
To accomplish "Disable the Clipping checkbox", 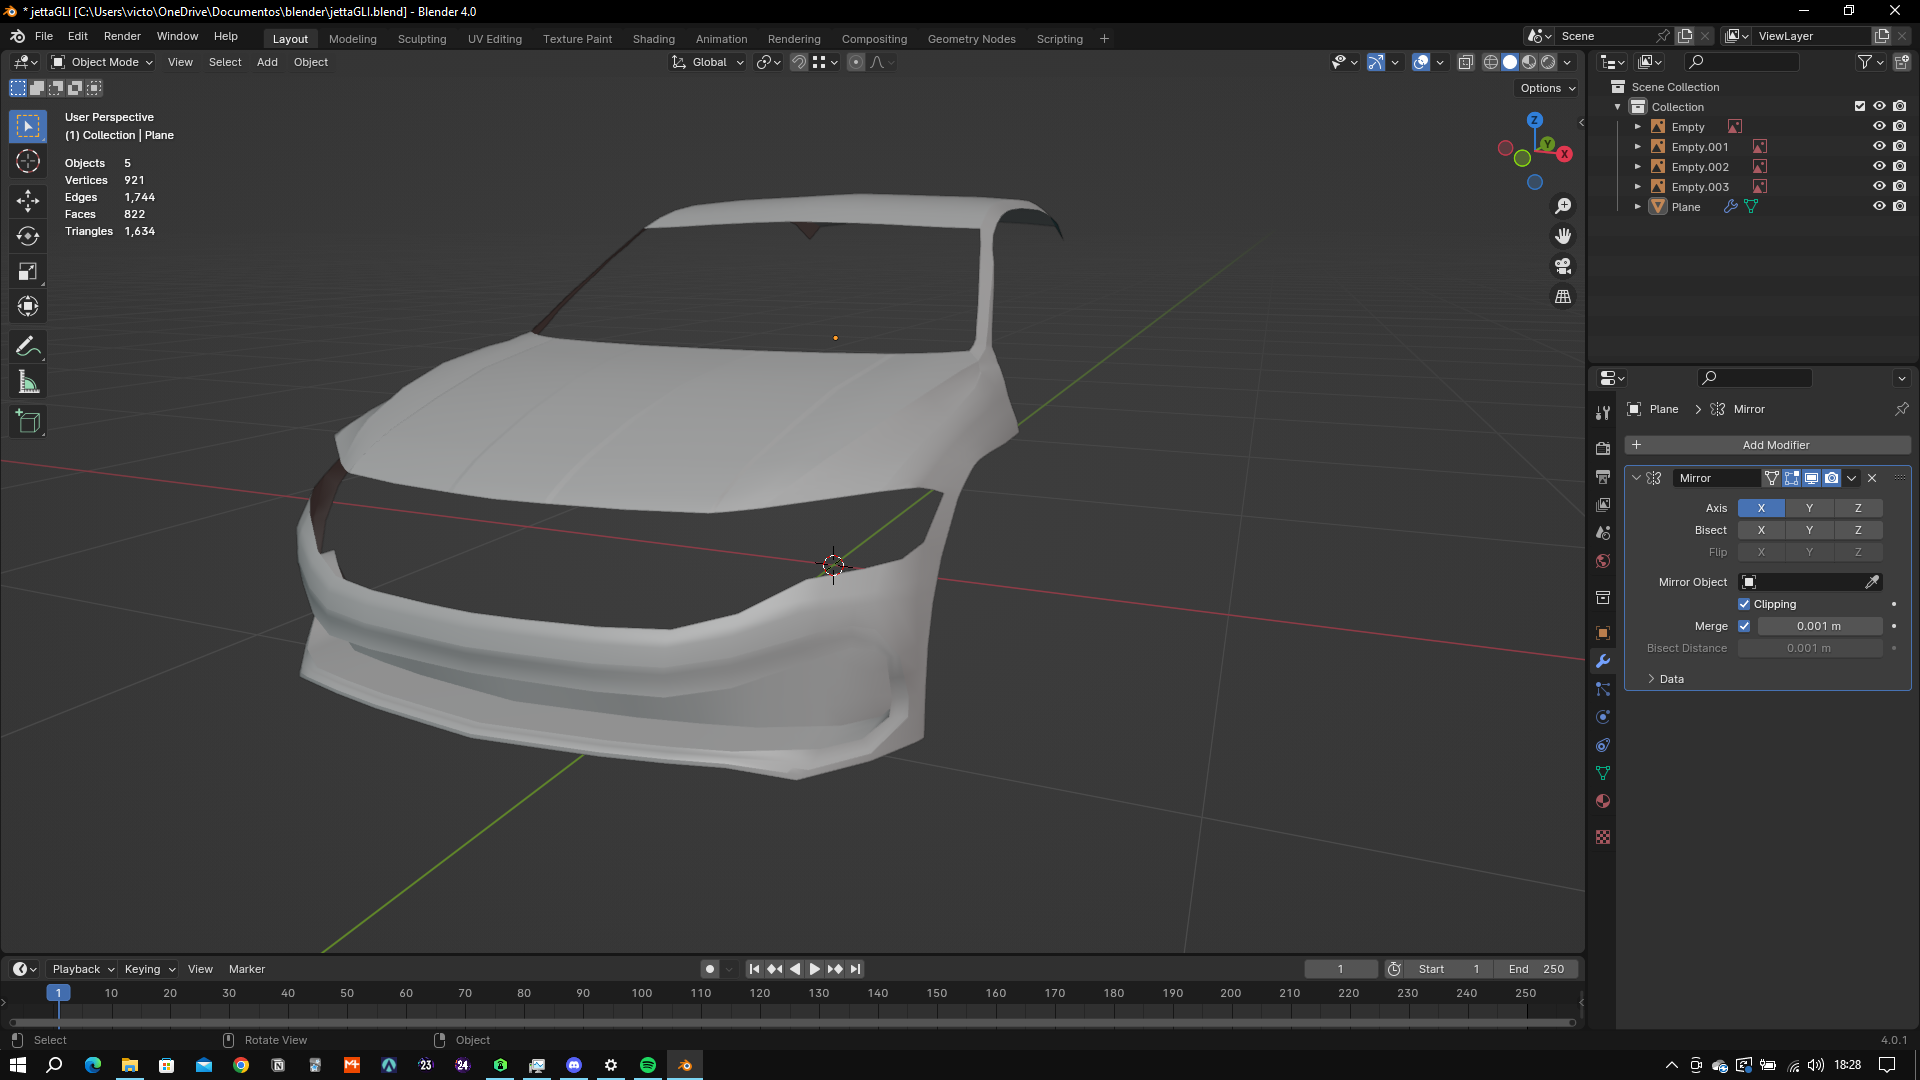I will pyautogui.click(x=1744, y=604).
